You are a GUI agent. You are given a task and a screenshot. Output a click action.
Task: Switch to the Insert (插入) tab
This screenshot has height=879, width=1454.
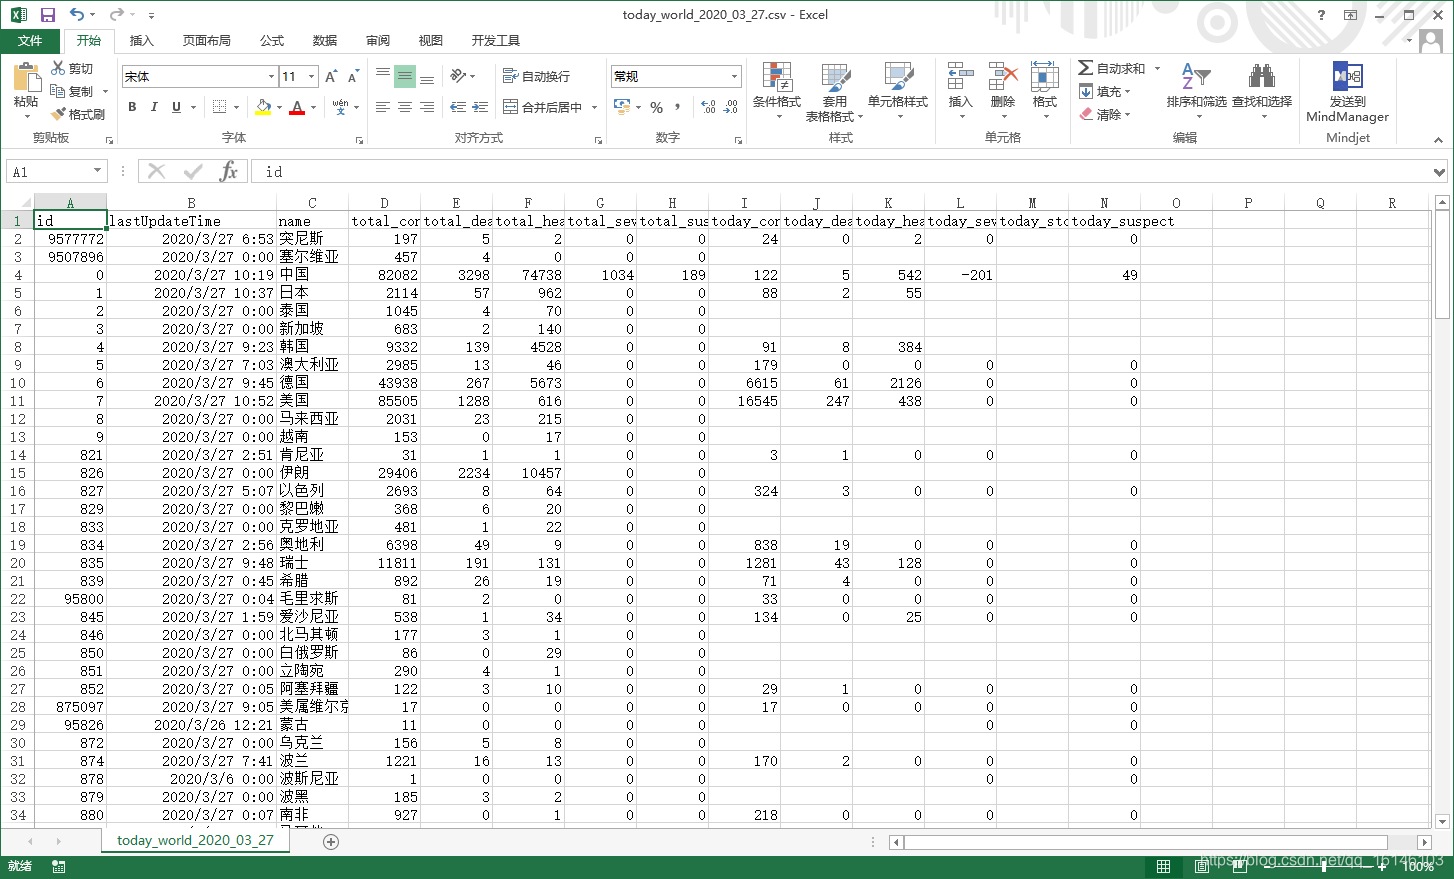coord(142,41)
